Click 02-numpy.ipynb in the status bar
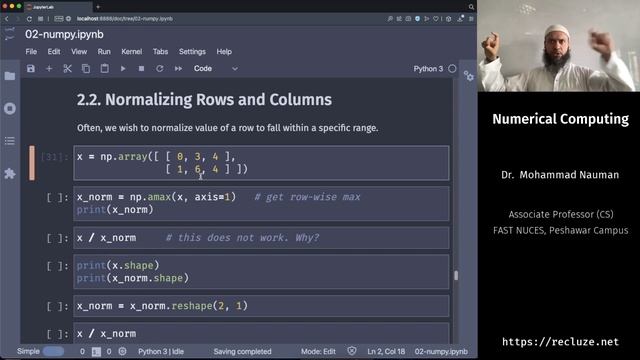Screen dimensions: 640x360 [441, 351]
